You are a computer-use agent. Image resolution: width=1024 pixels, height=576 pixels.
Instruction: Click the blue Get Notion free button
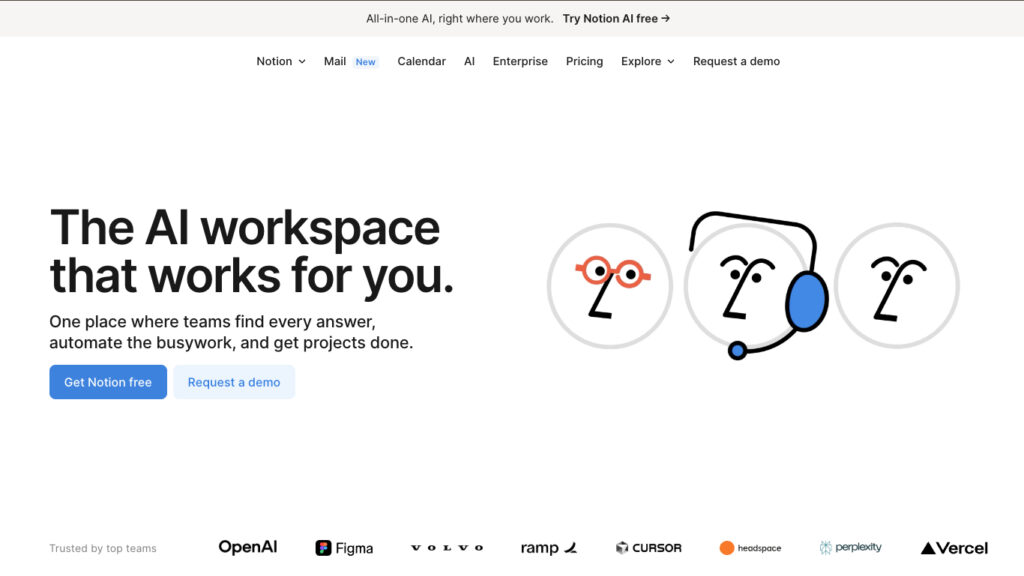point(107,382)
